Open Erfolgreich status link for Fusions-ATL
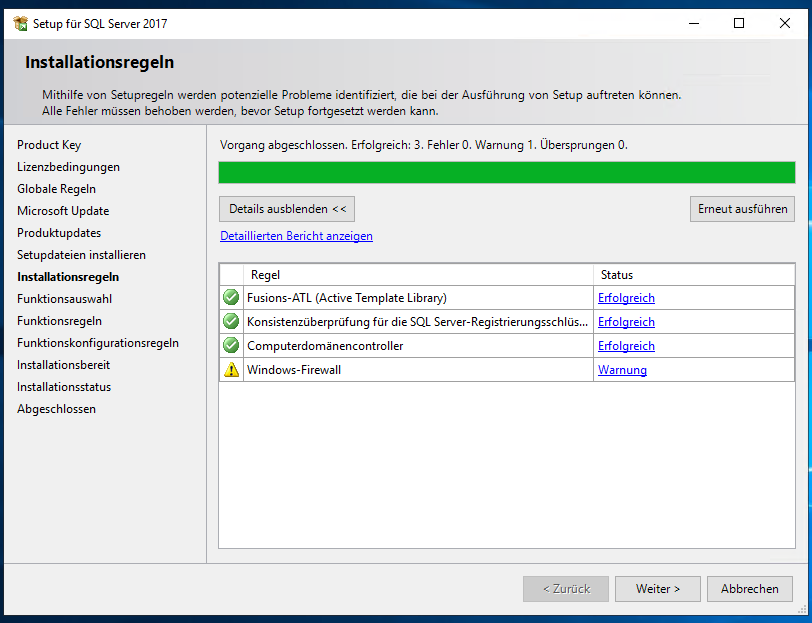This screenshot has height=623, width=812. click(x=626, y=298)
